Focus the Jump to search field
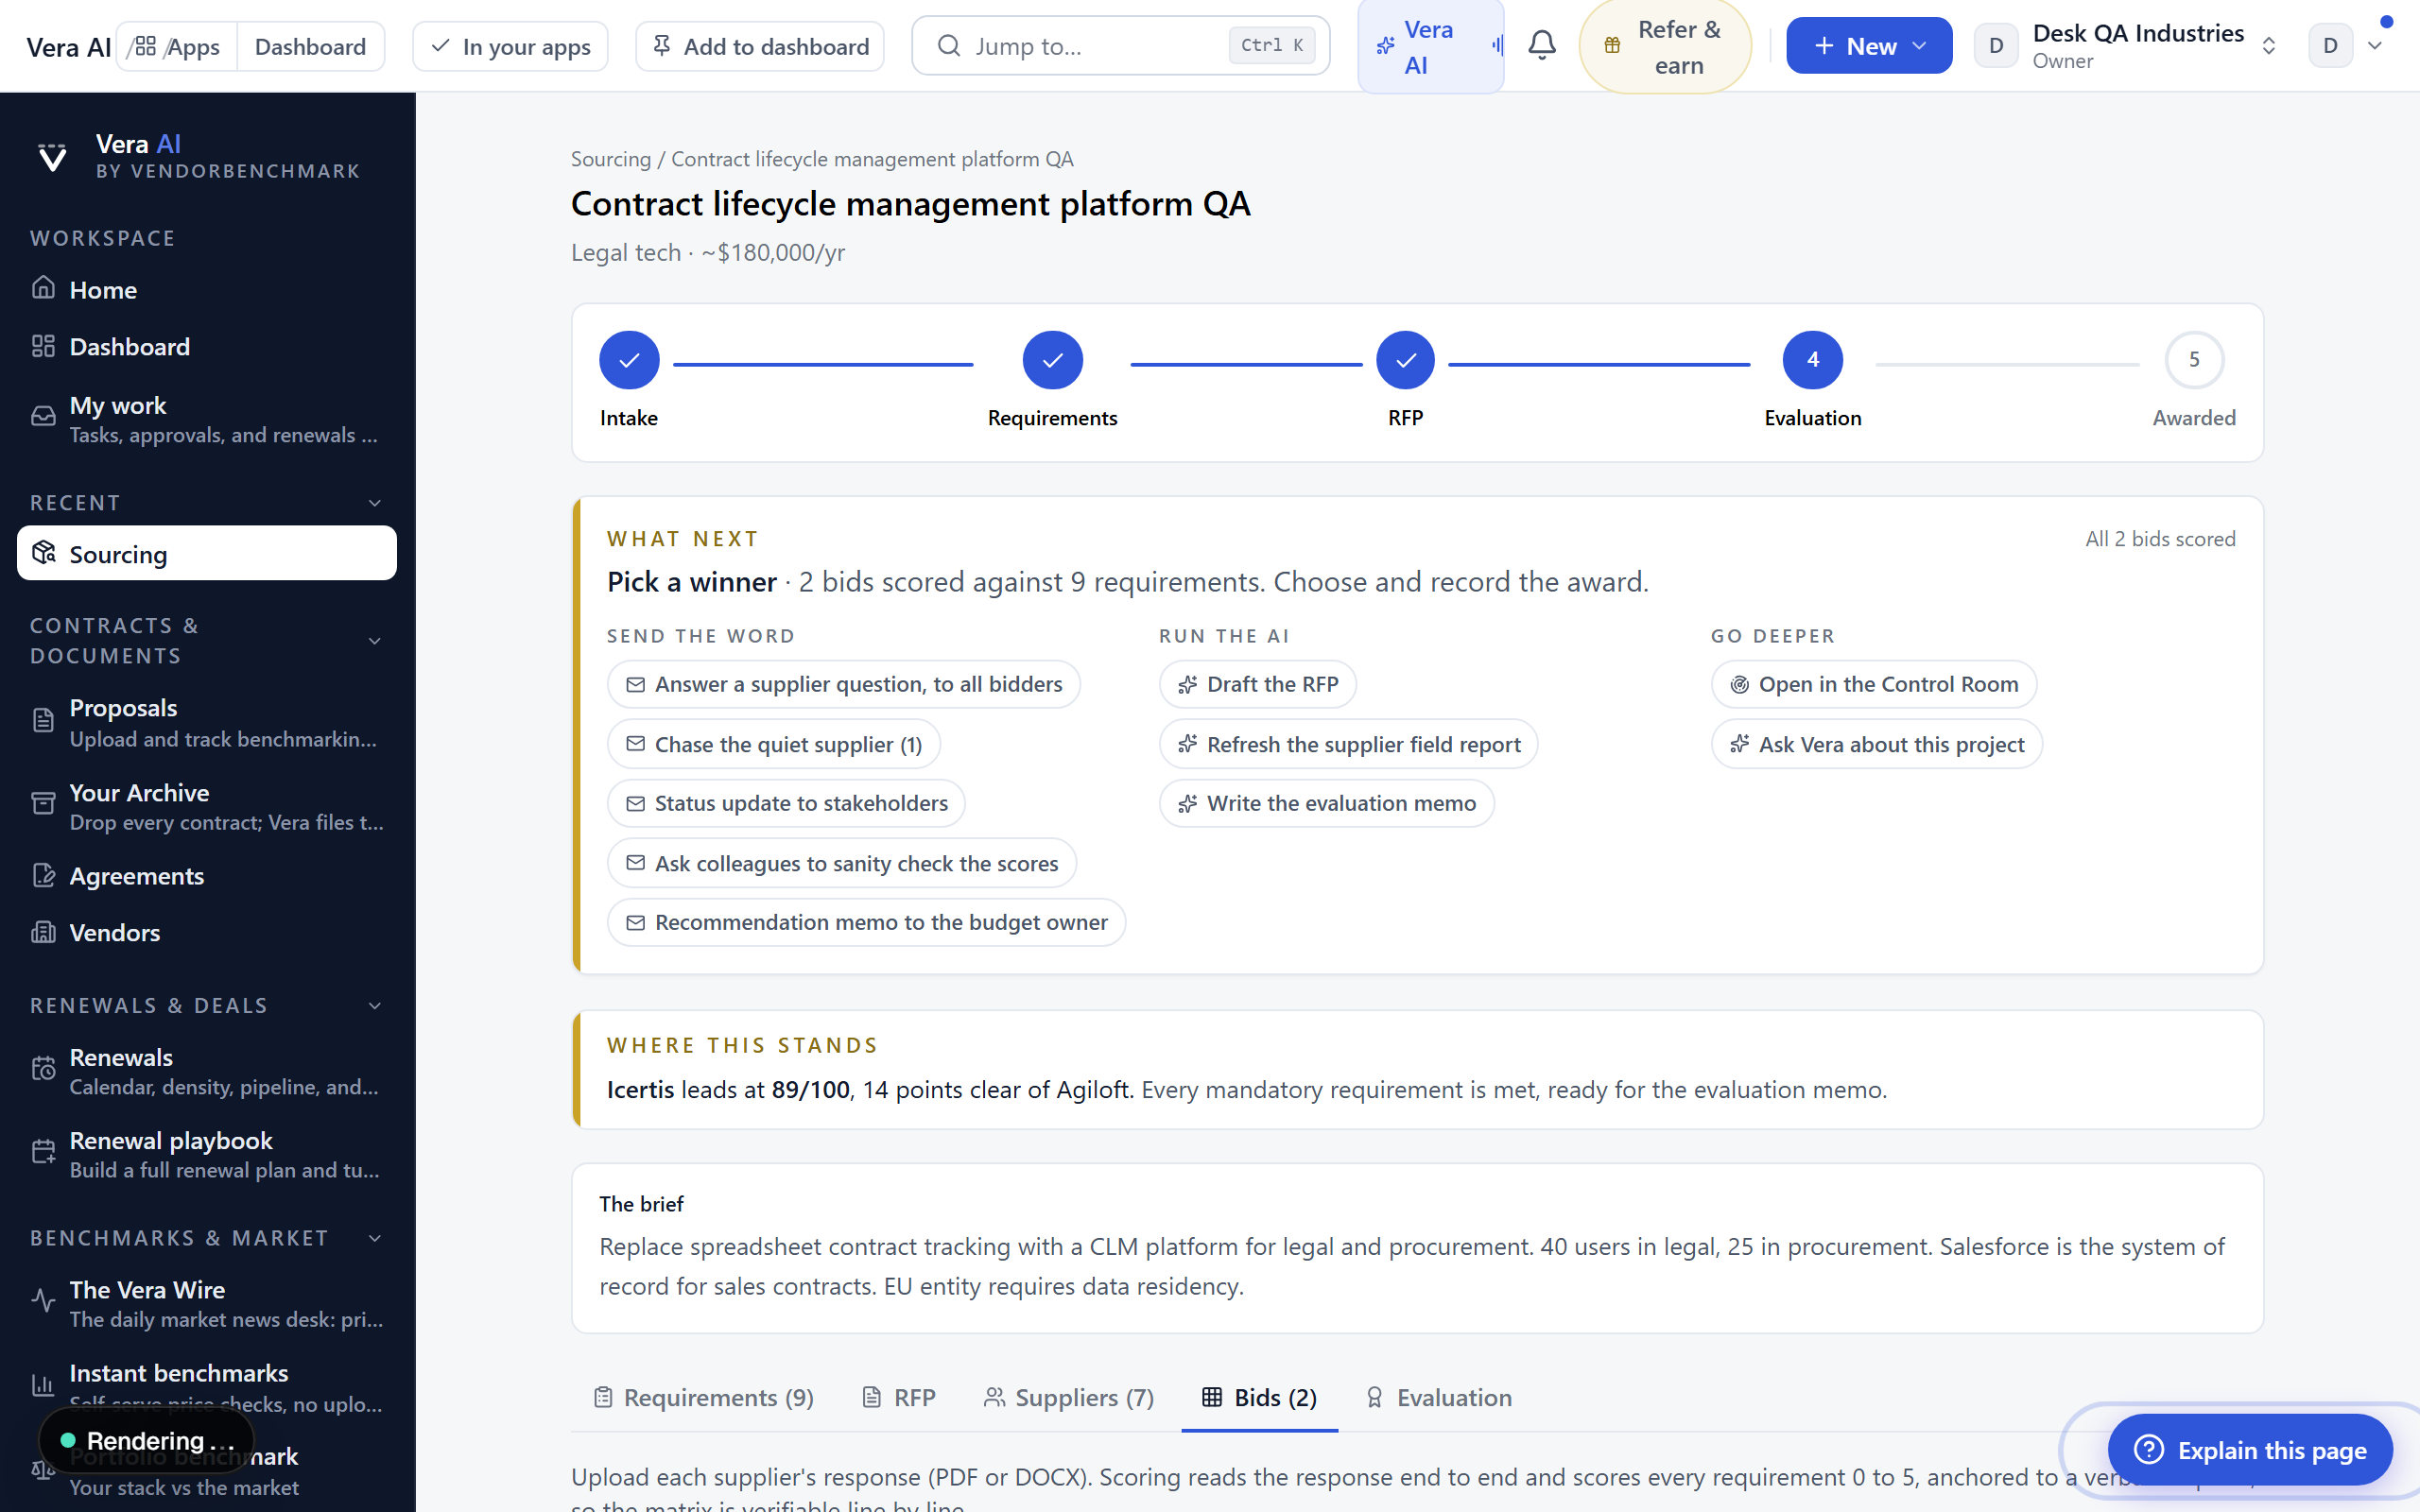This screenshot has height=1512, width=2420. point(1120,45)
